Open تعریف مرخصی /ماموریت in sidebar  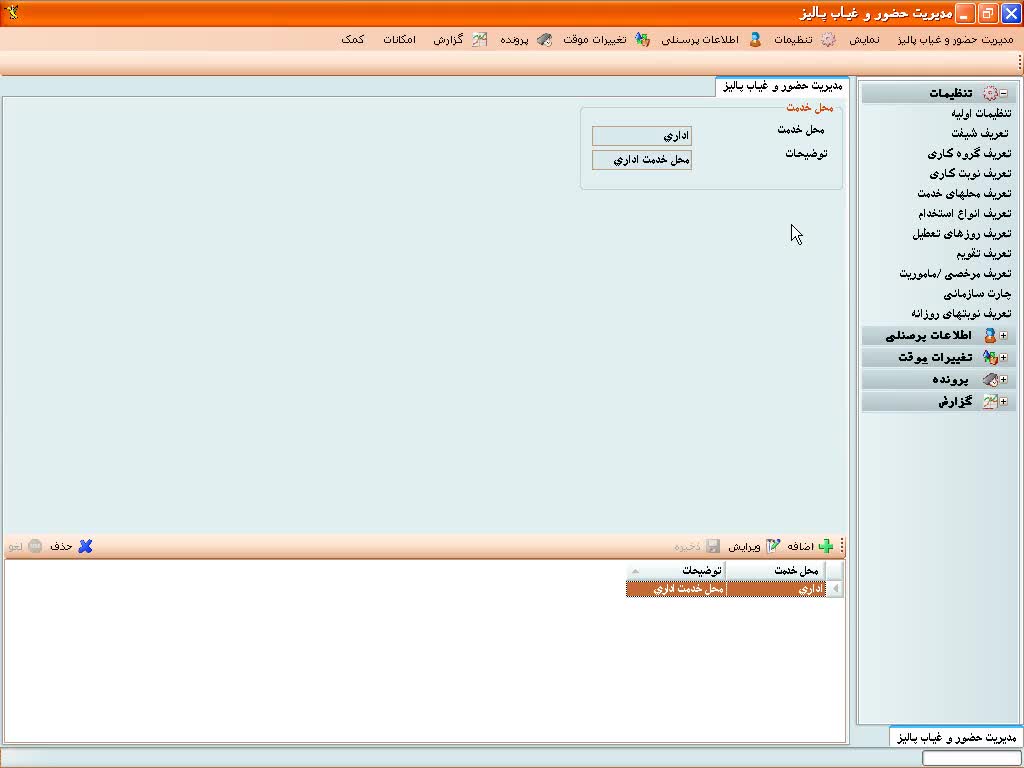[x=955, y=274]
